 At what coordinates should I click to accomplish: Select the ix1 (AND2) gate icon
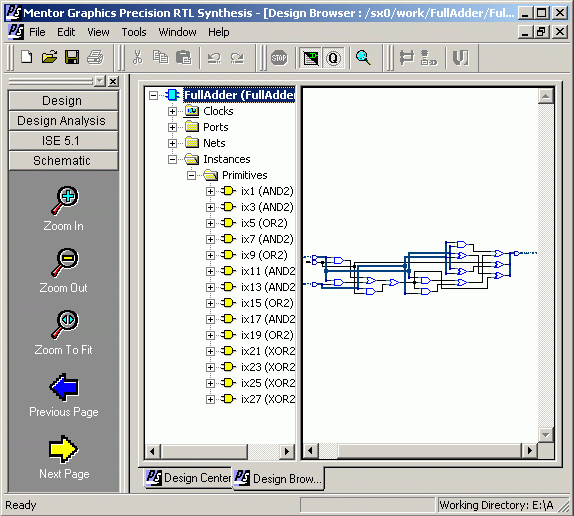pyautogui.click(x=228, y=191)
